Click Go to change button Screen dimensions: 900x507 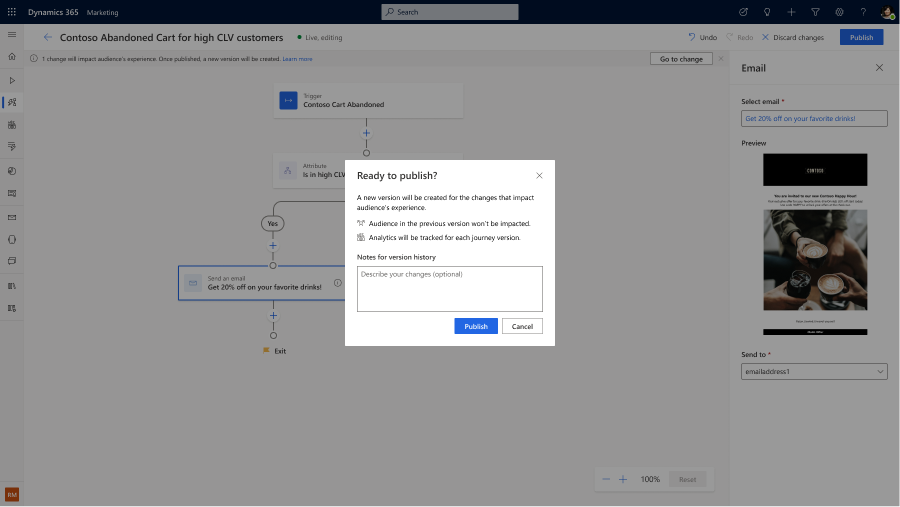click(x=681, y=59)
